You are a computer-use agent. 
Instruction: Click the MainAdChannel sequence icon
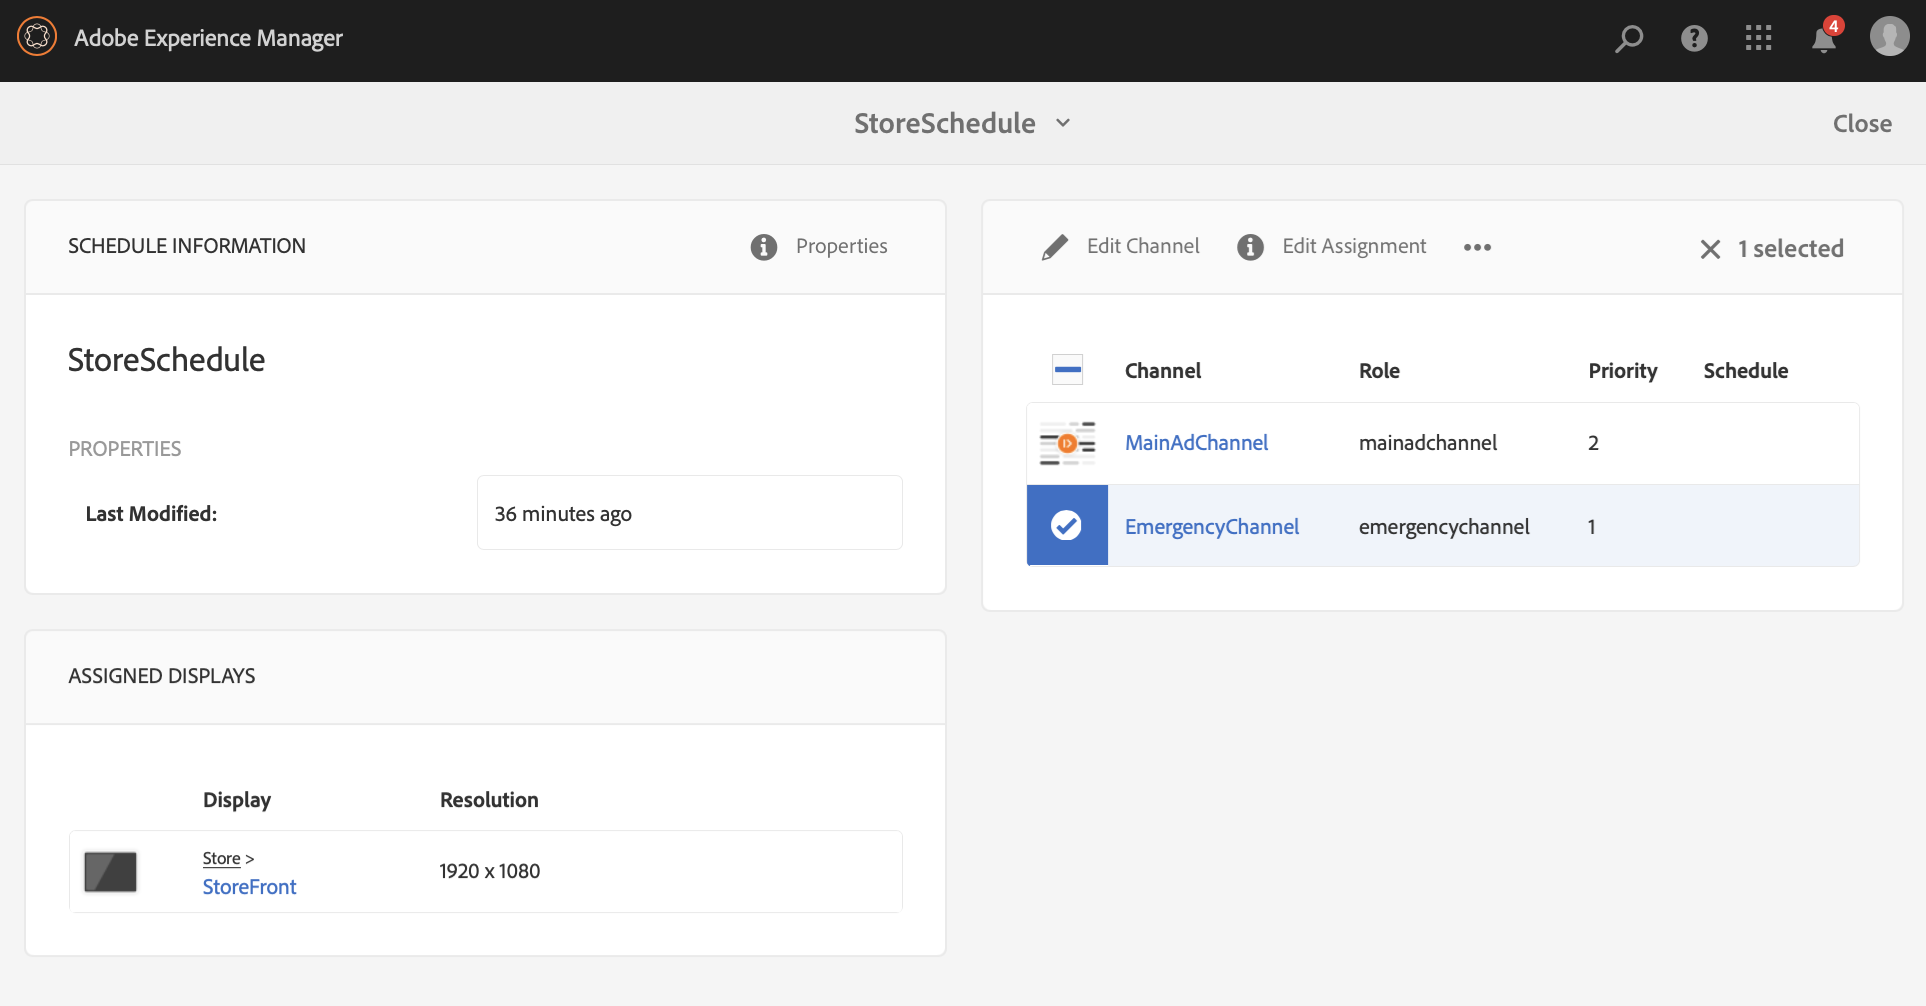tap(1067, 443)
